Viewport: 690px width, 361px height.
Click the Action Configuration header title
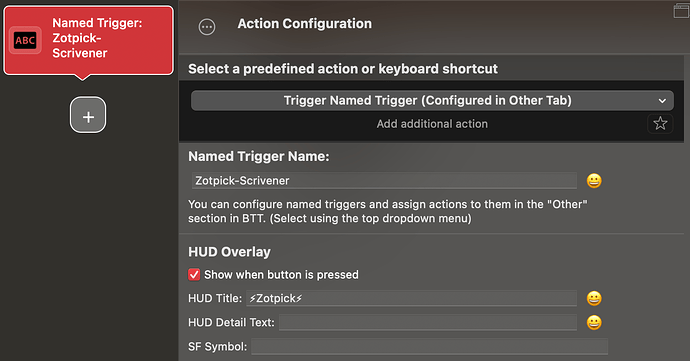click(x=305, y=24)
